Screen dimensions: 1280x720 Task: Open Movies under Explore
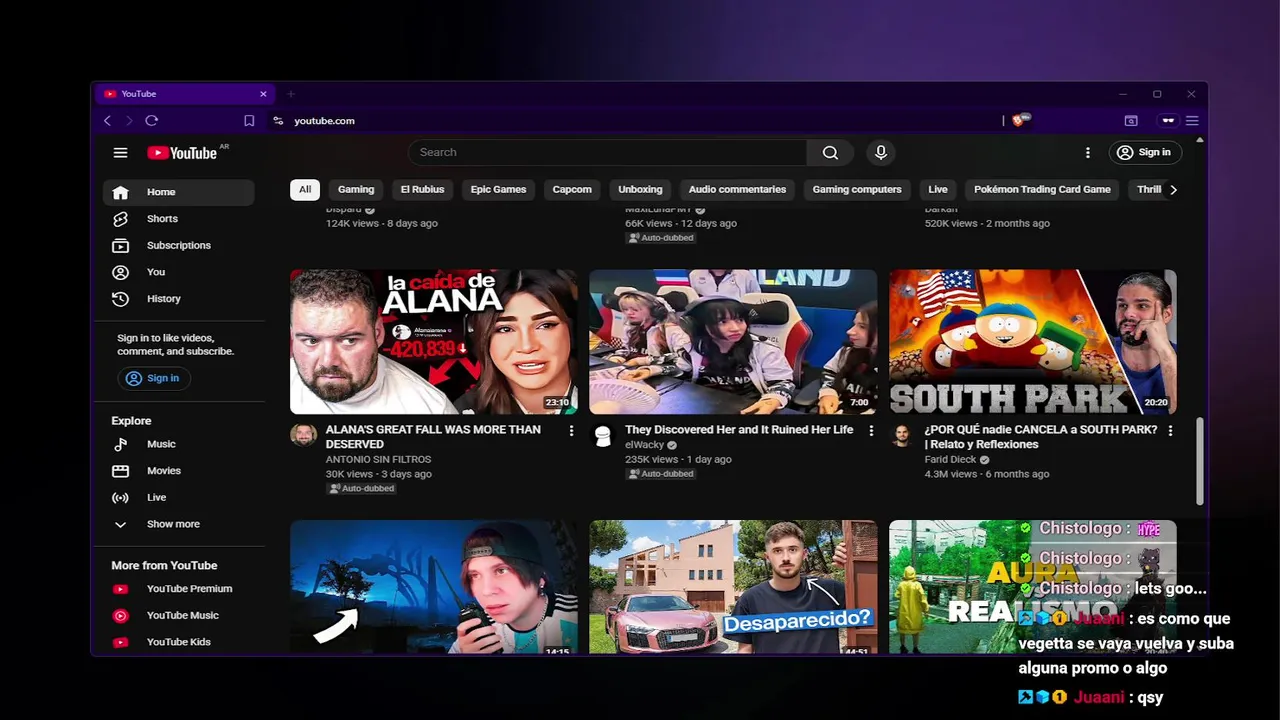pyautogui.click(x=179, y=471)
